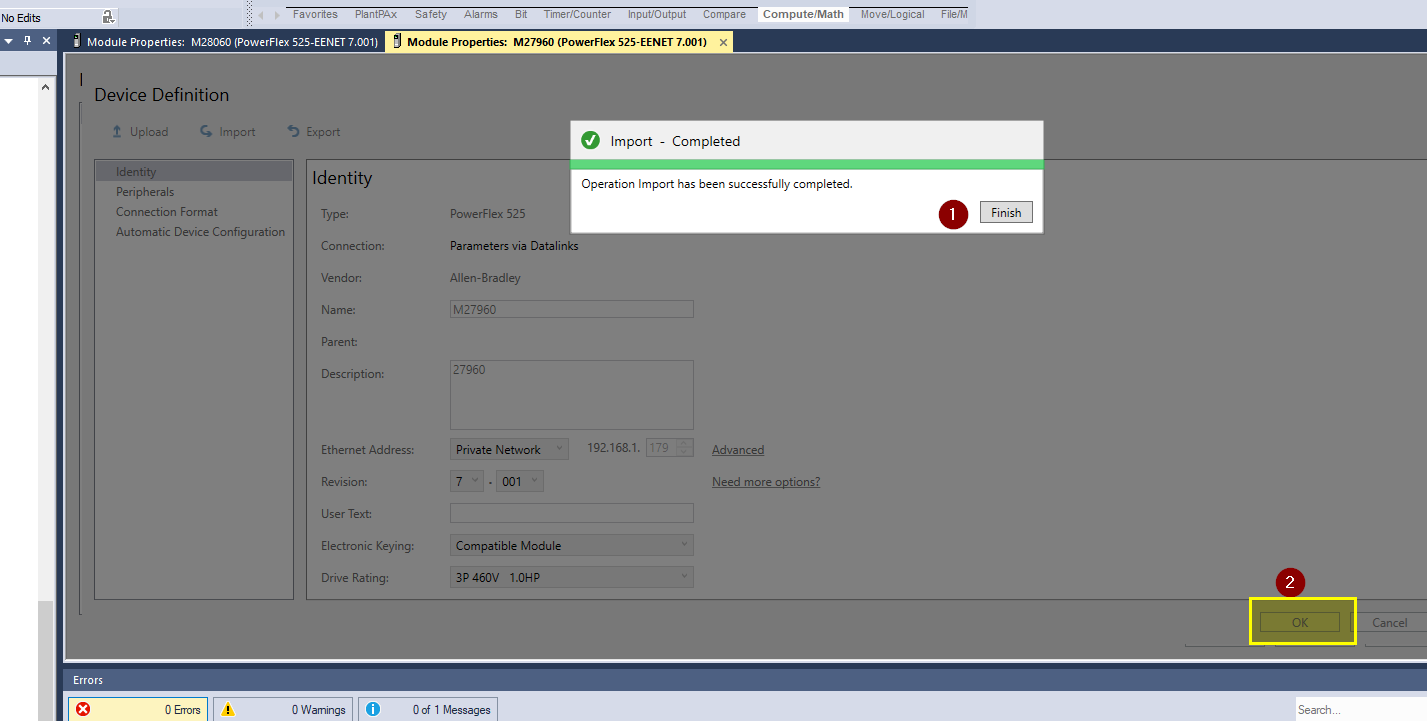Switch to the Favorites instruction tab
This screenshot has width=1427, height=721.
pyautogui.click(x=315, y=14)
